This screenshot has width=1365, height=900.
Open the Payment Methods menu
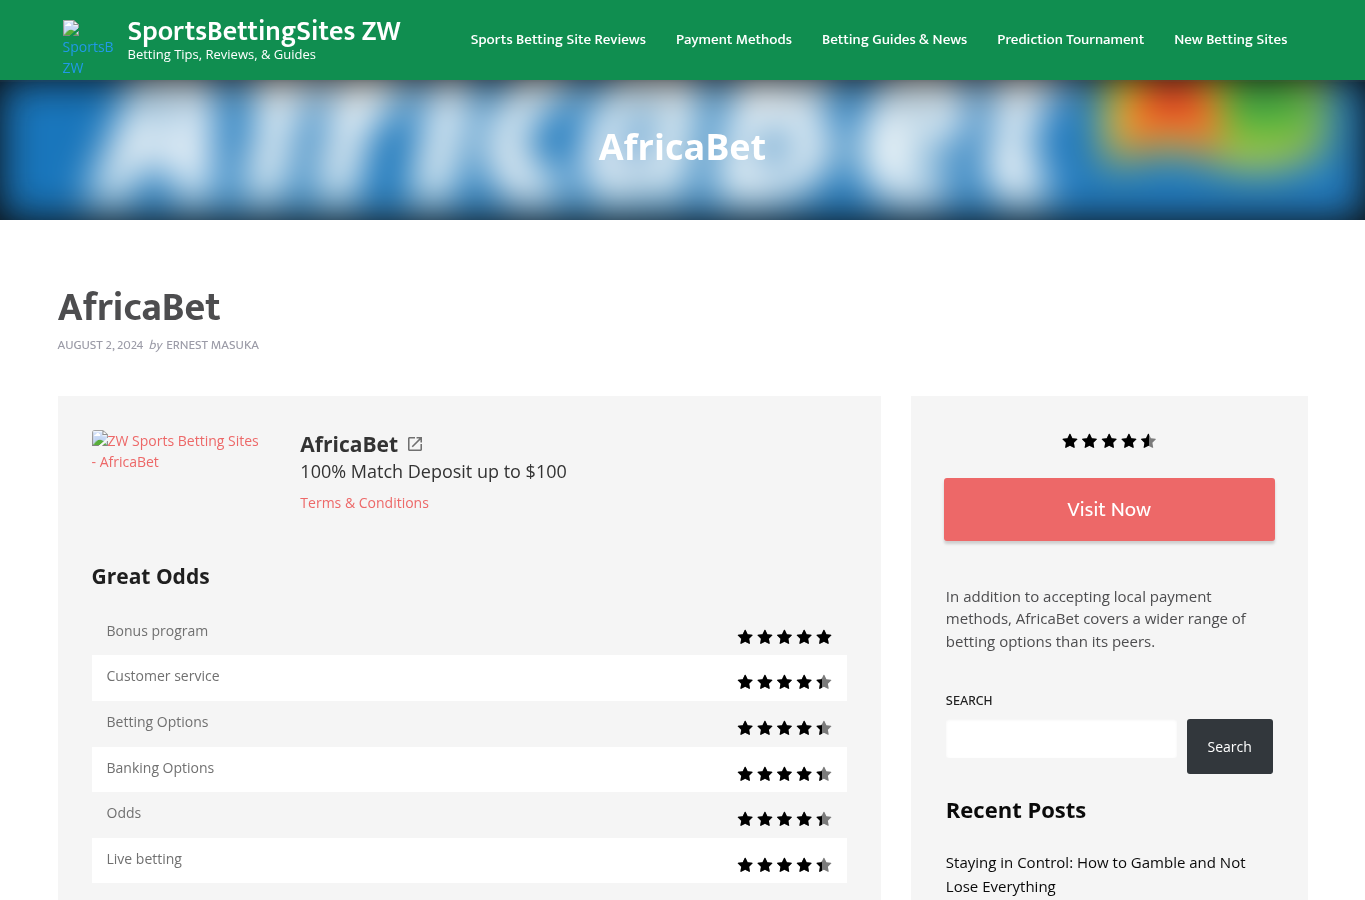(x=734, y=40)
